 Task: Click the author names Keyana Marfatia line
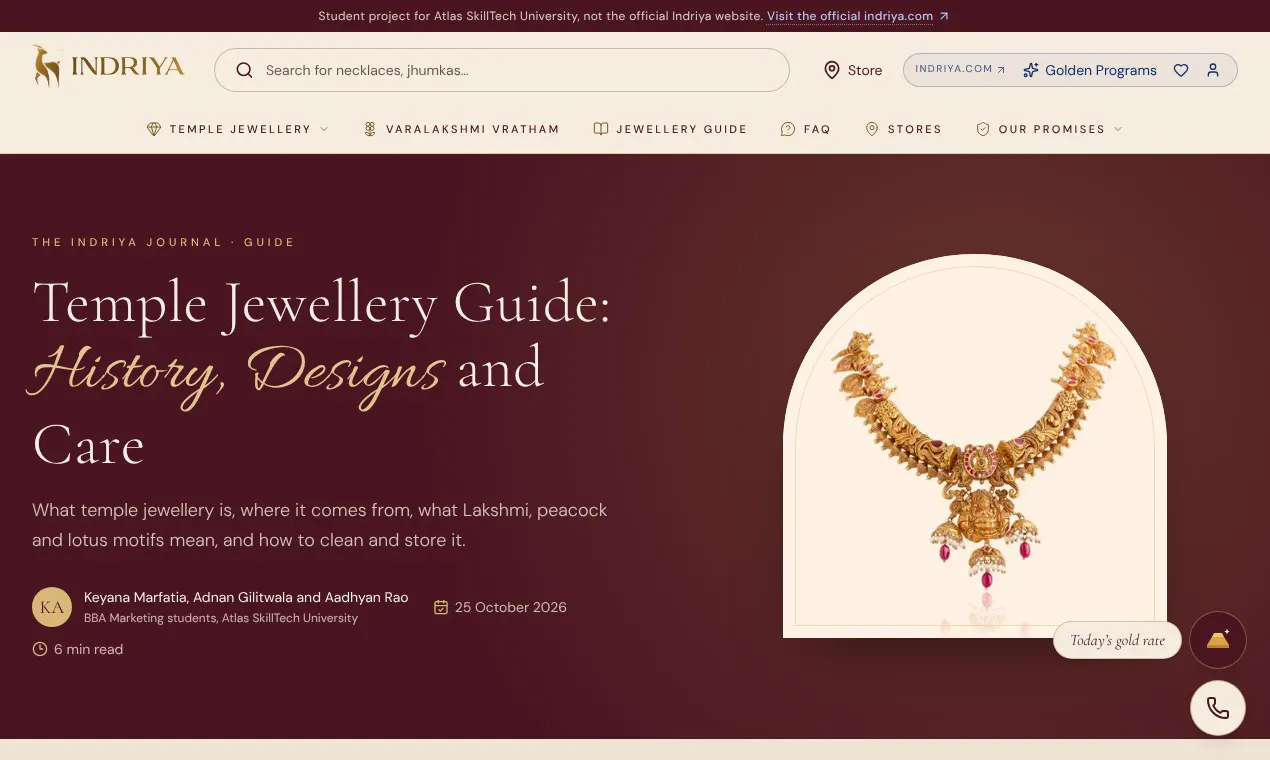pyautogui.click(x=246, y=597)
